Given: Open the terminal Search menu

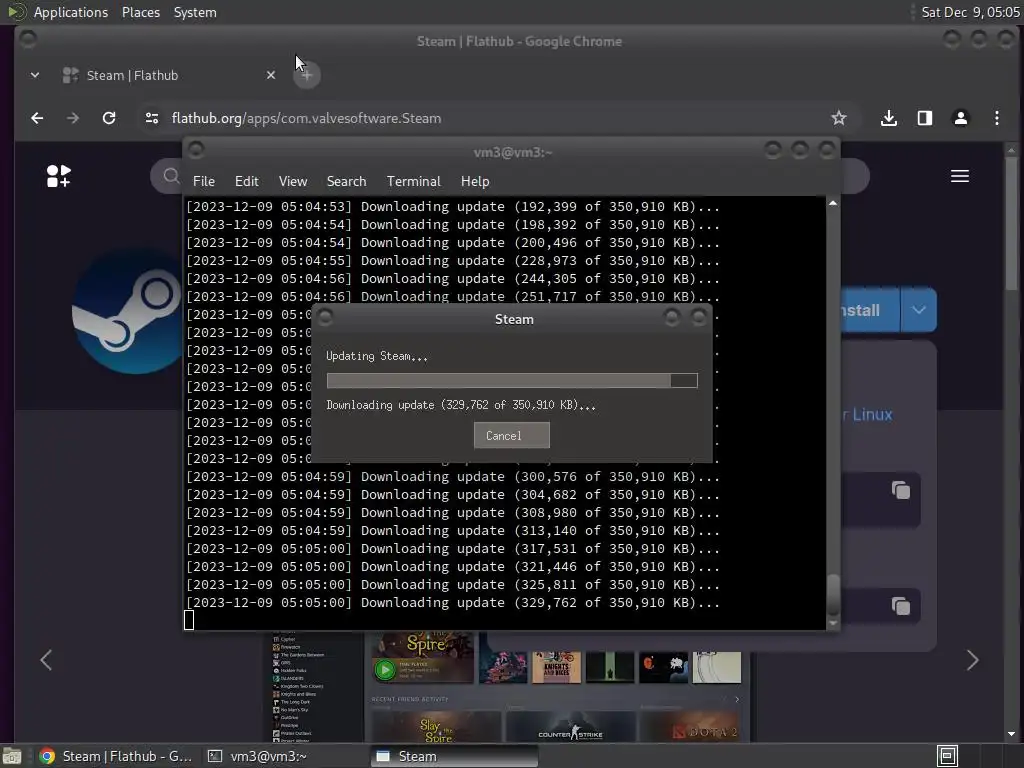Looking at the screenshot, I should 346,182.
